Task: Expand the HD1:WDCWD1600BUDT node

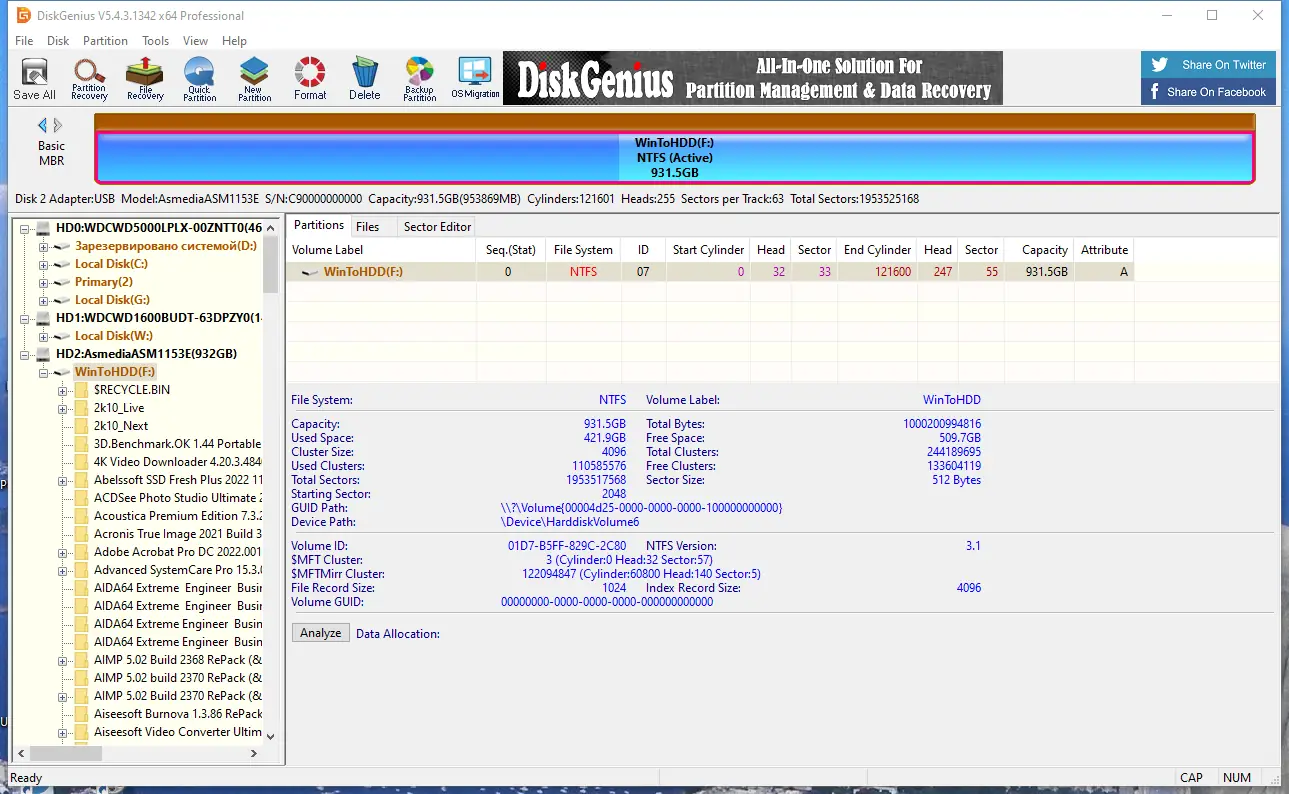Action: [x=24, y=318]
